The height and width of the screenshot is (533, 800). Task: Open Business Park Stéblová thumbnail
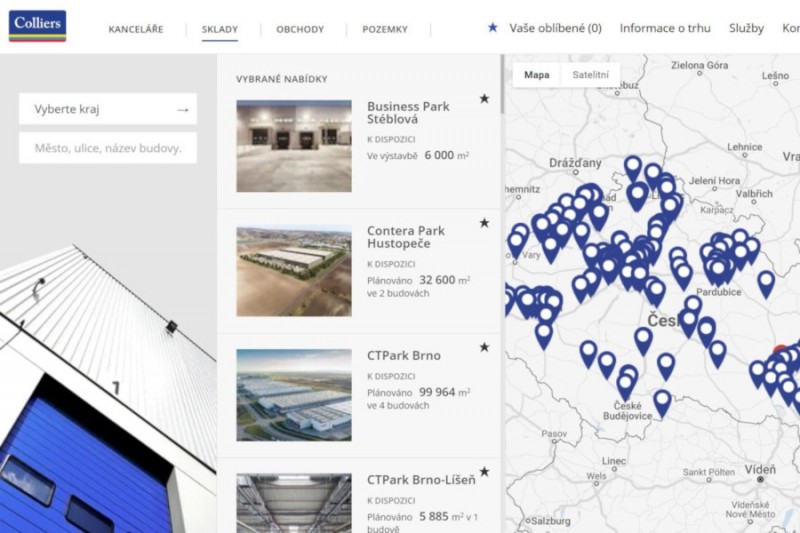(x=294, y=146)
